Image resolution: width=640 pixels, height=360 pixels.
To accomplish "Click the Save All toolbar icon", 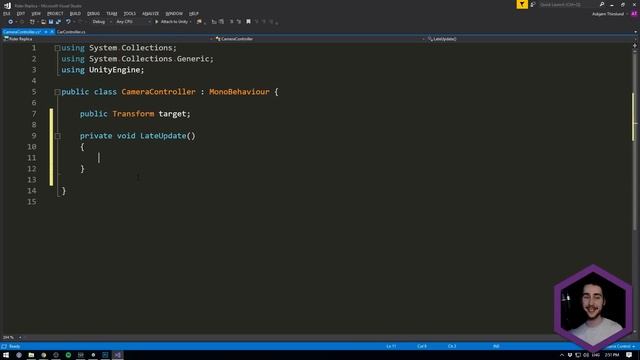I will (x=58, y=22).
